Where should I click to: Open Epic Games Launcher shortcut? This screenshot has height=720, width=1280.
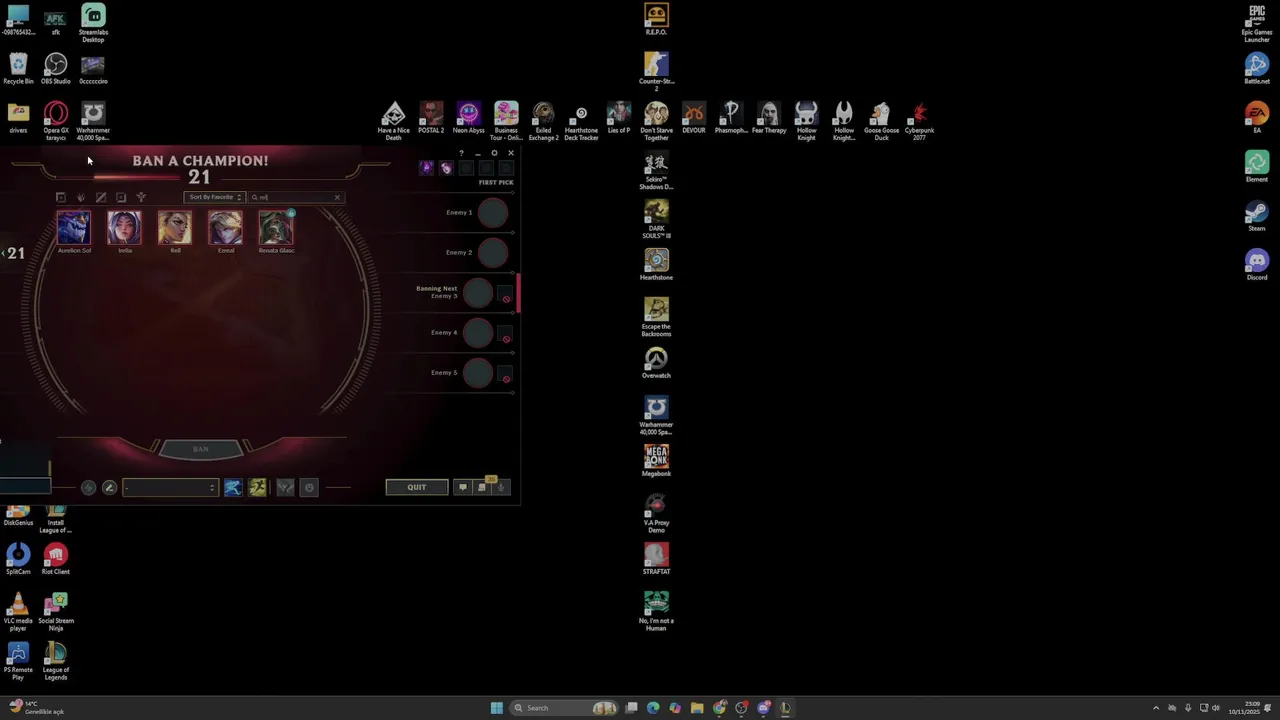click(x=1257, y=24)
